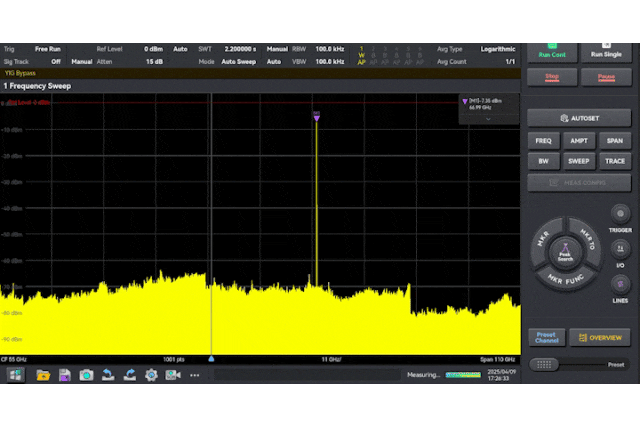Open more options via the three-dots icon
Image resolution: width=640 pixels, height=427 pixels.
(x=195, y=375)
